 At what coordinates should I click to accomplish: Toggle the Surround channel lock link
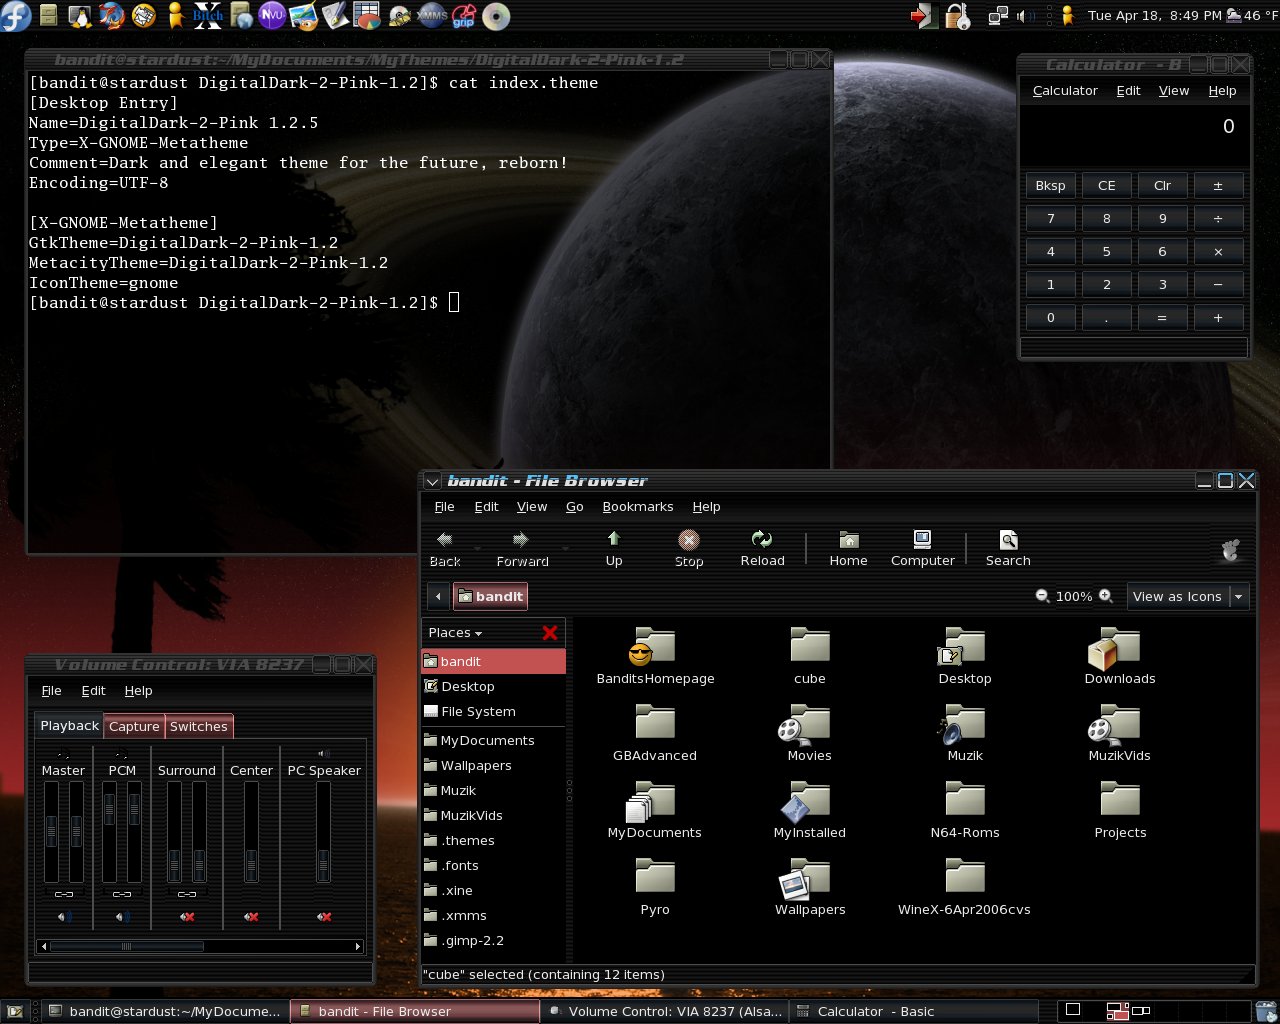pos(187,894)
